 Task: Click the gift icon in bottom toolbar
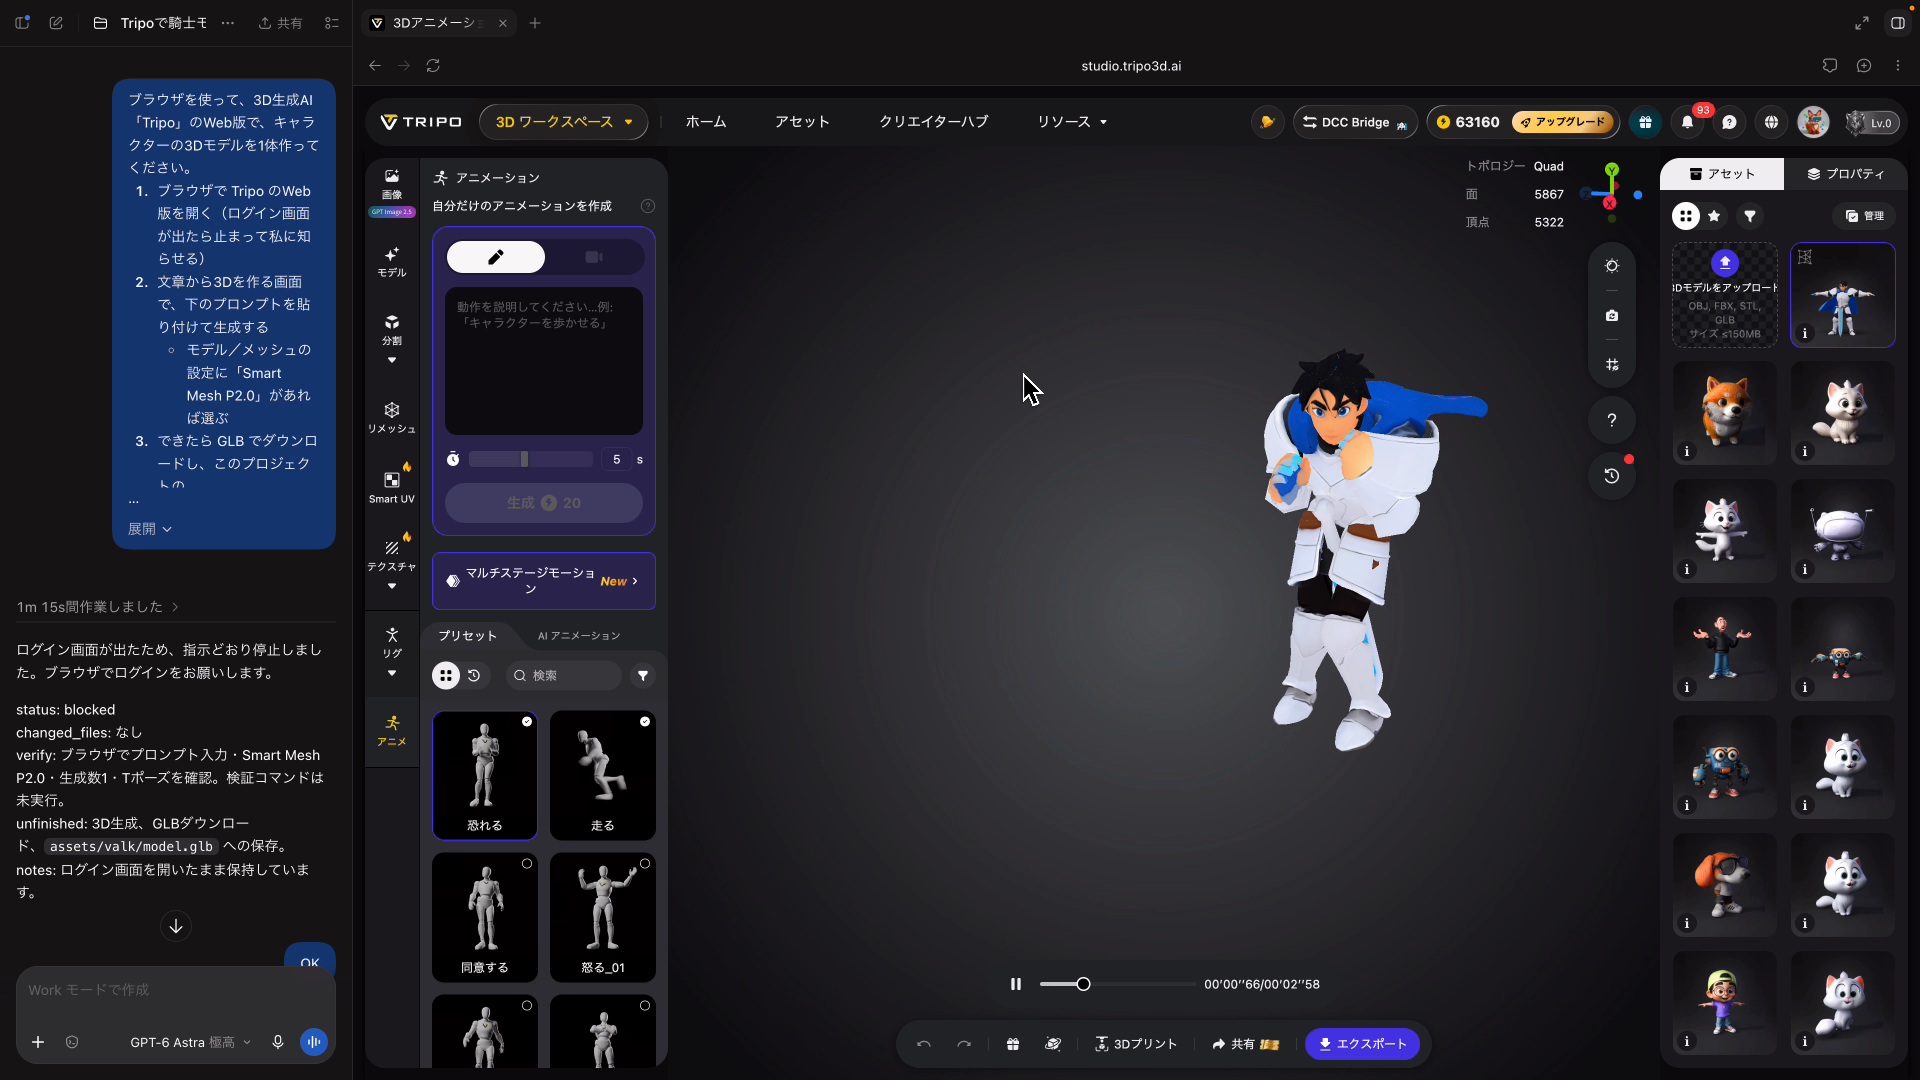pos(1013,1044)
